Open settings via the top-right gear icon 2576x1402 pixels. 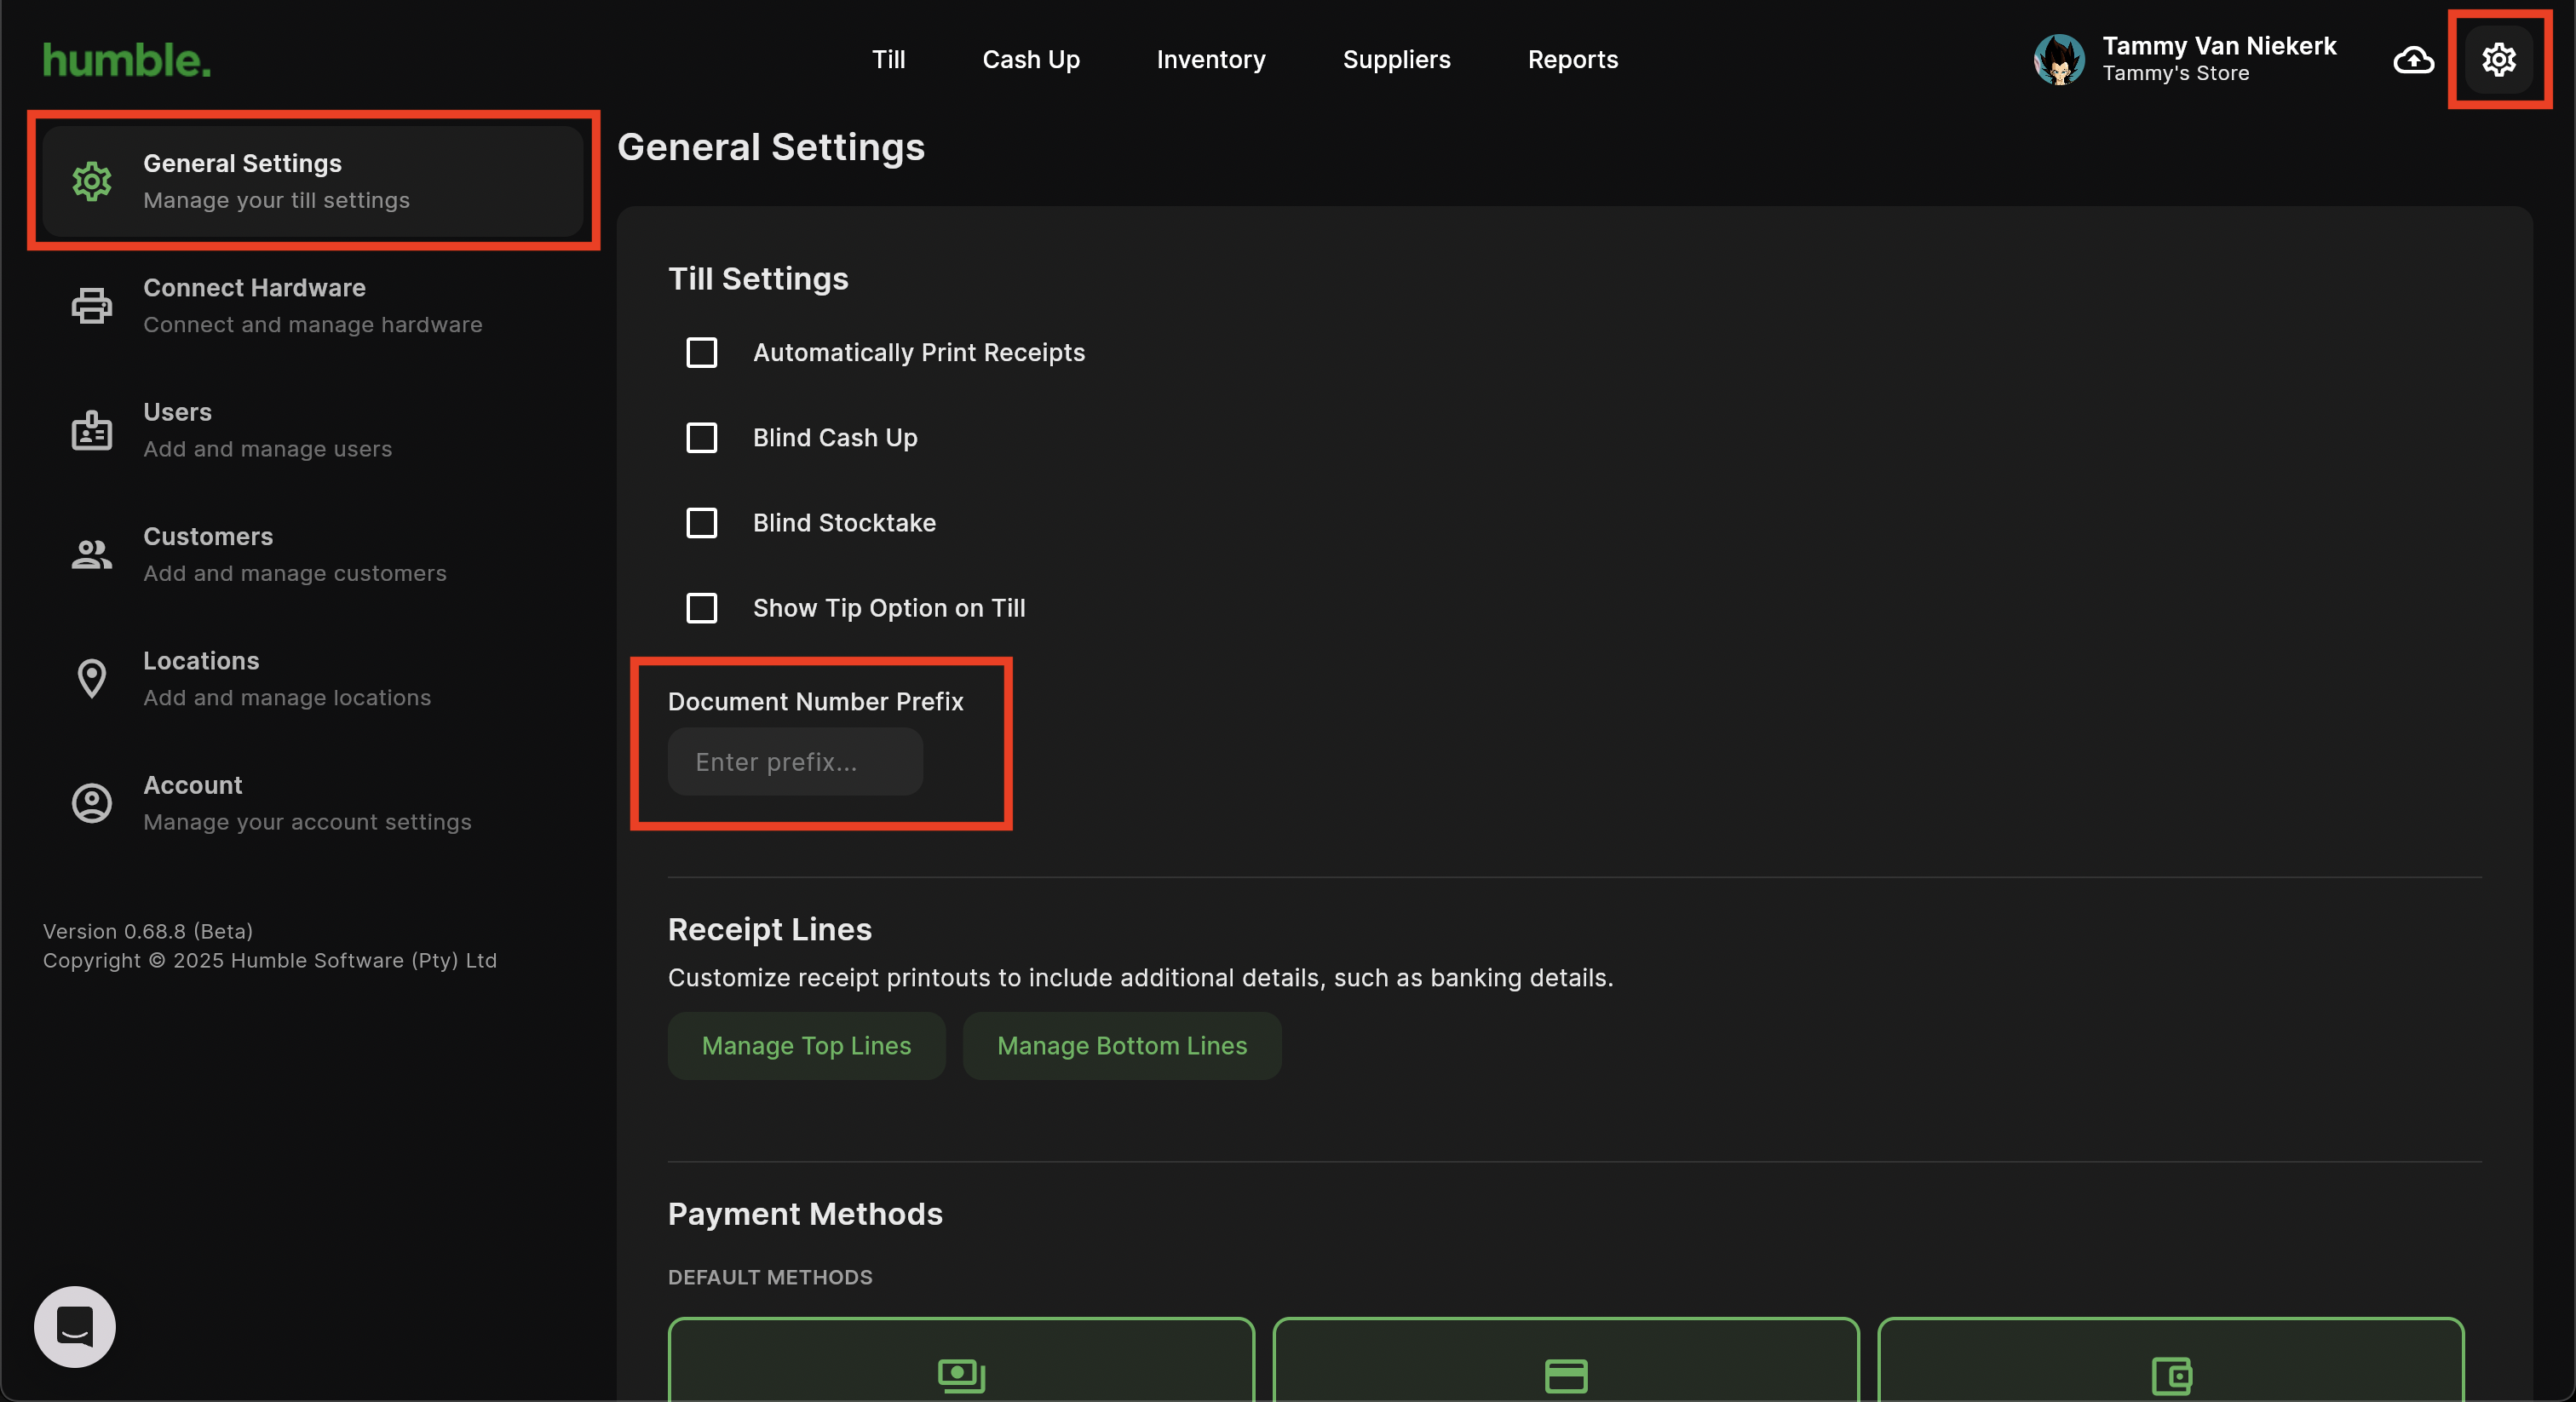(x=2498, y=60)
